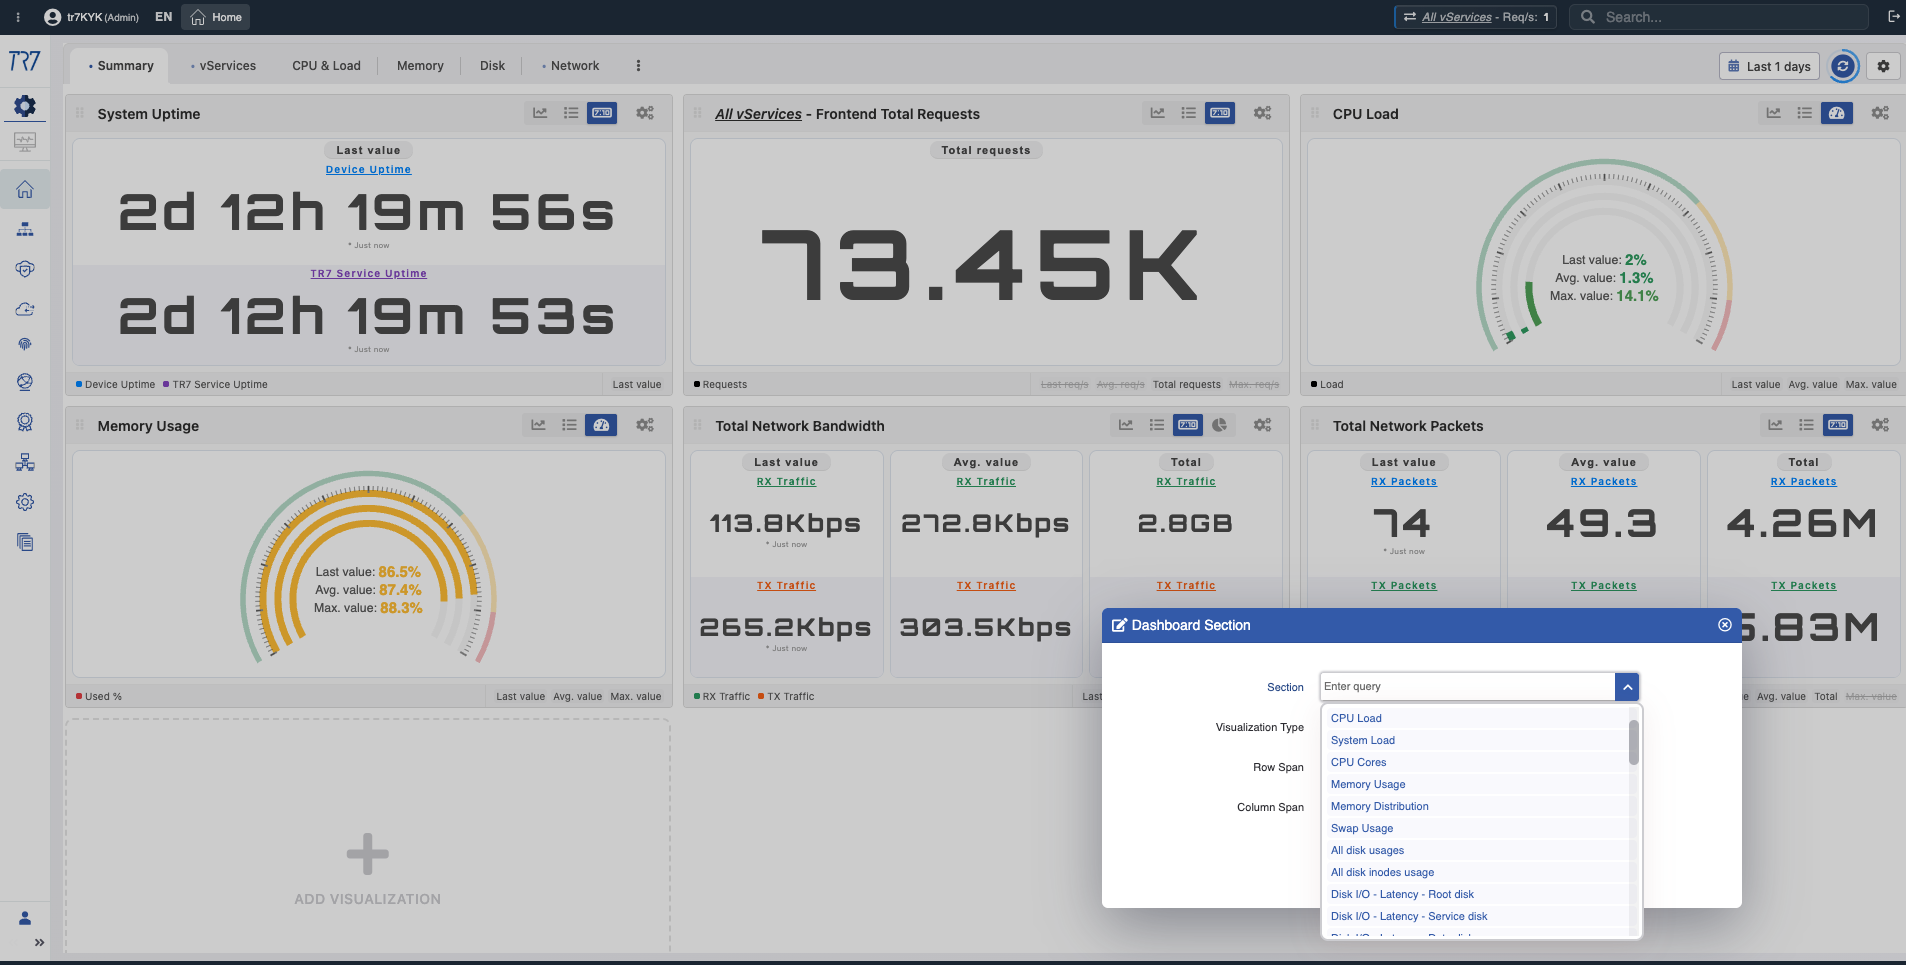1906x965 pixels.
Task: Switch CPU Load to line chart view
Action: [1773, 113]
